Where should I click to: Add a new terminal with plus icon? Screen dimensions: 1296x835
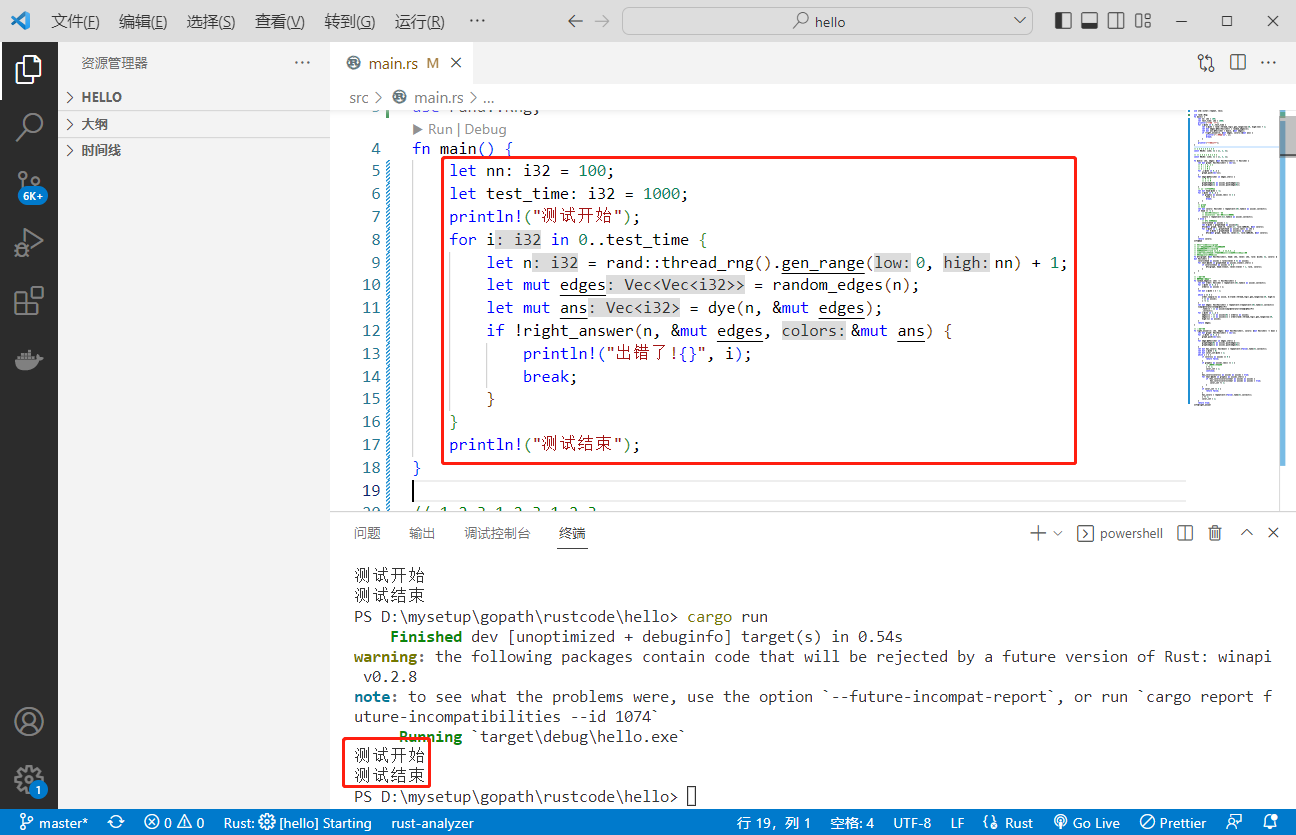coord(1038,533)
